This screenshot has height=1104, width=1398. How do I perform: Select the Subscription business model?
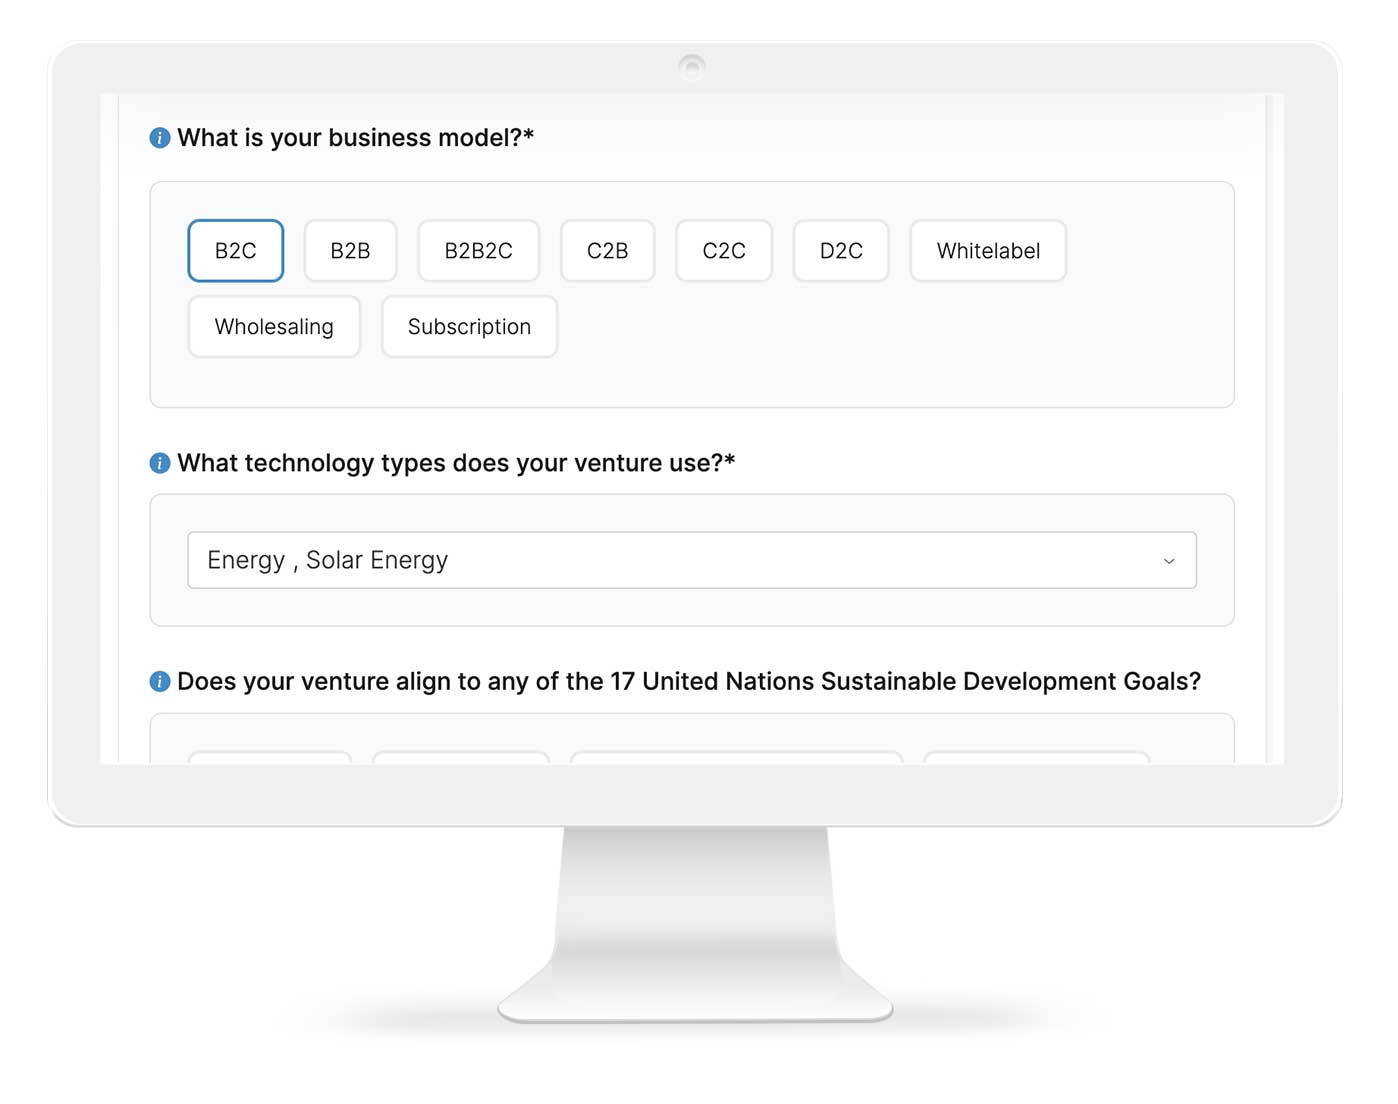tap(469, 327)
